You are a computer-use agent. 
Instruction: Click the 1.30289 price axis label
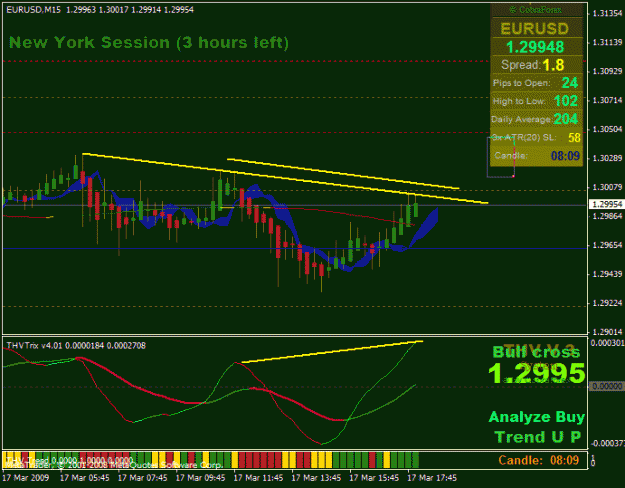pyautogui.click(x=607, y=158)
